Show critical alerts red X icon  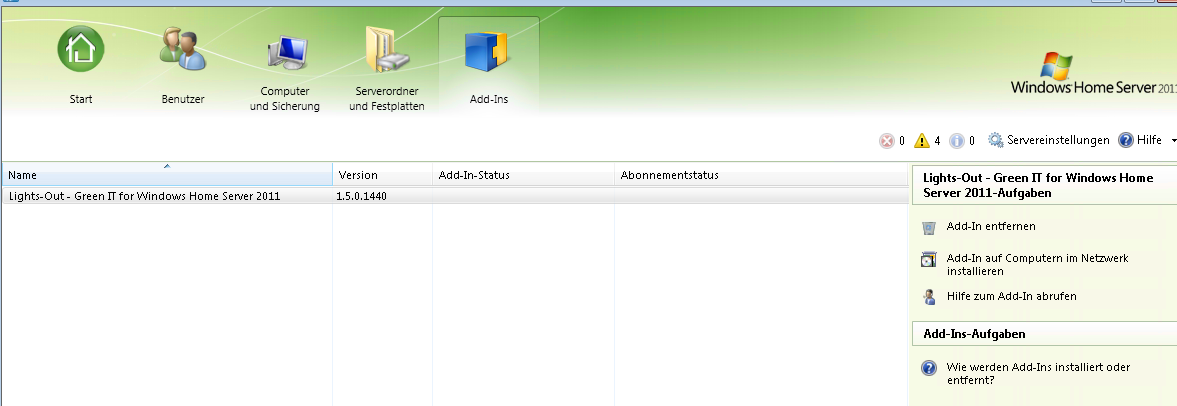point(887,141)
